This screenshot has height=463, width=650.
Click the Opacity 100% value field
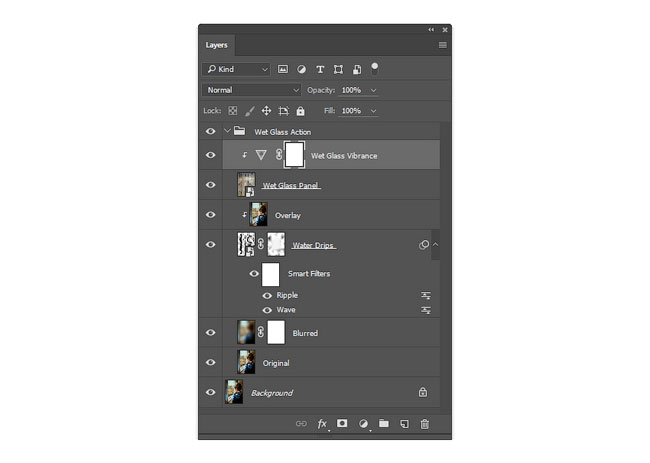352,90
